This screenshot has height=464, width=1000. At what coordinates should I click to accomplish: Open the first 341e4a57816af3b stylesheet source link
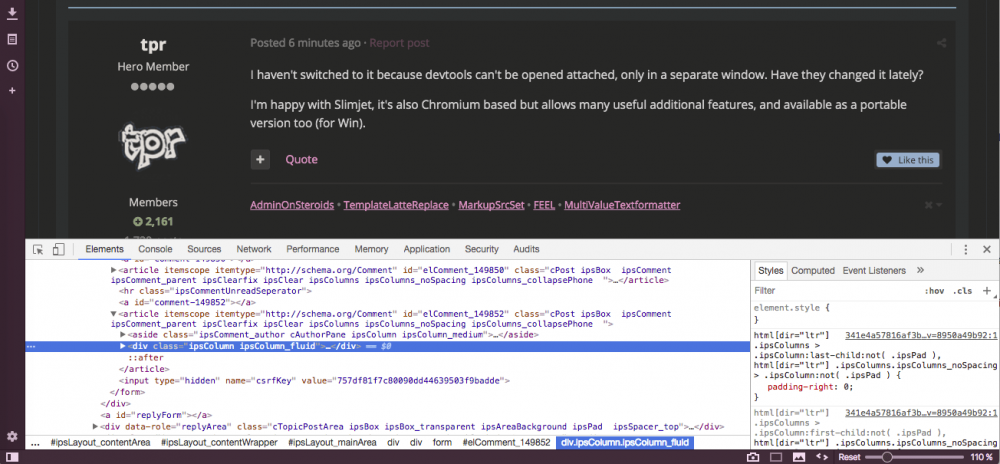[922, 335]
